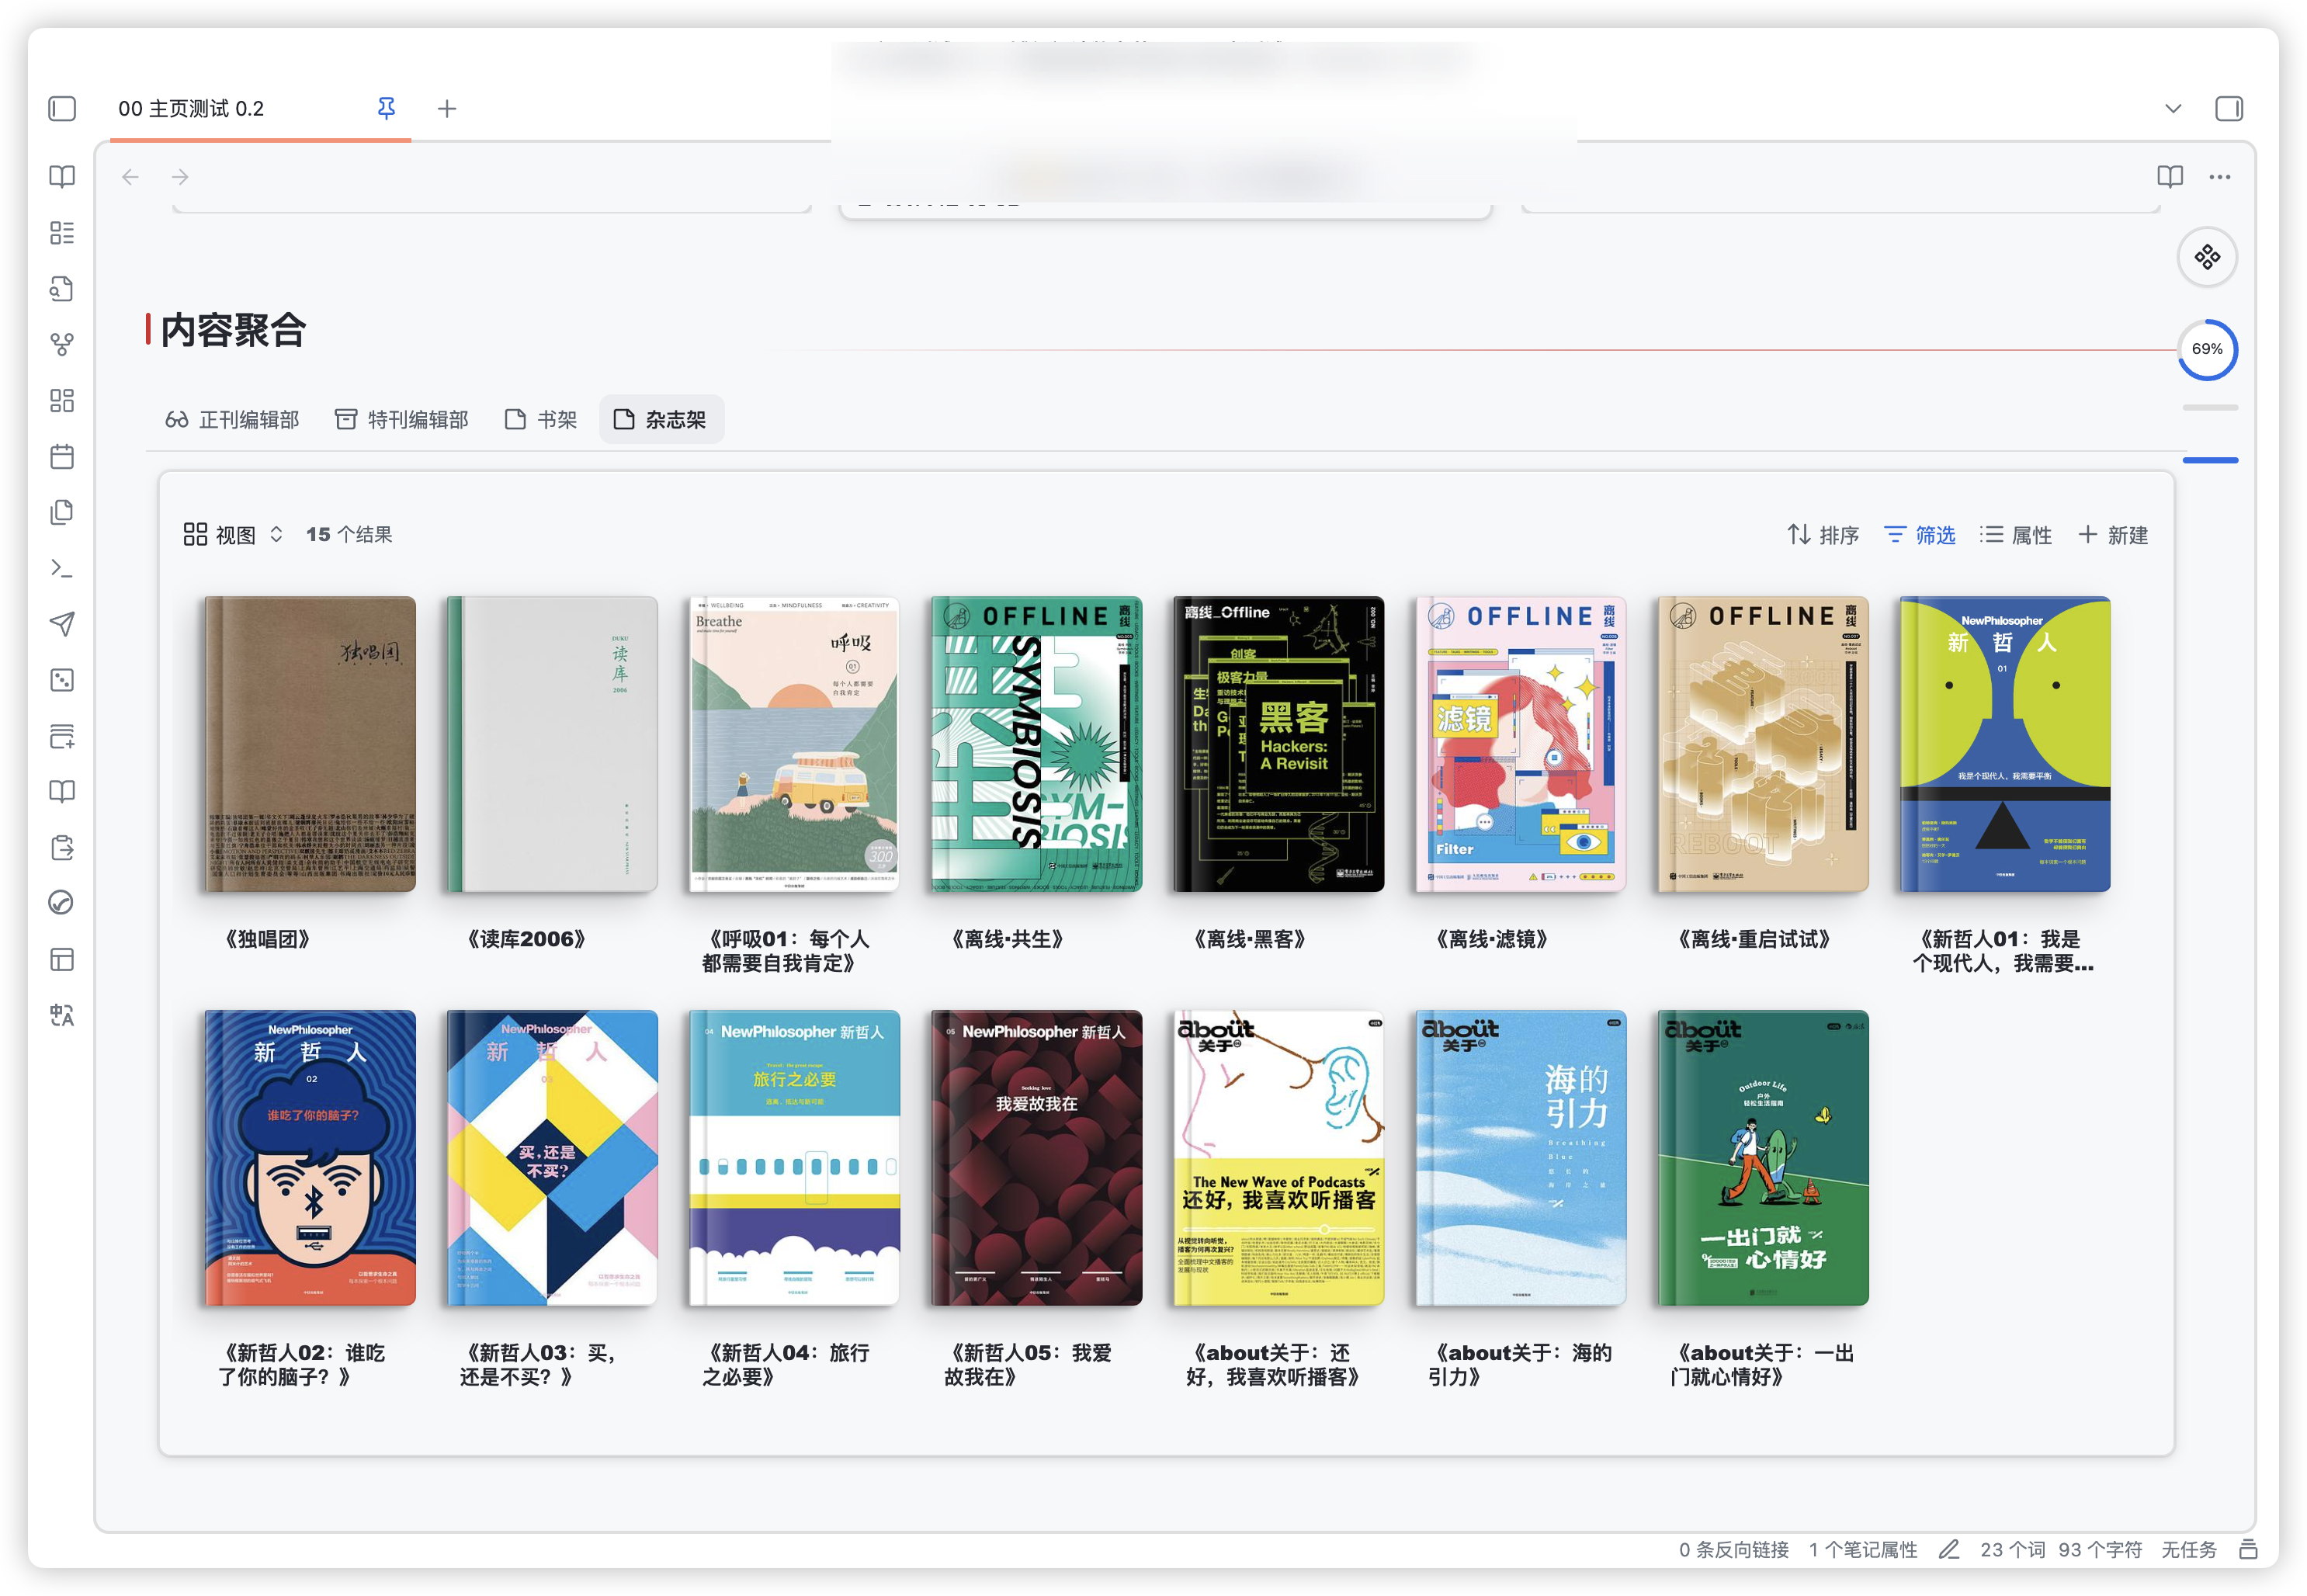Viewport: 2307px width, 1596px height.
Task: Open the 排序 sort options
Action: pos(1823,535)
